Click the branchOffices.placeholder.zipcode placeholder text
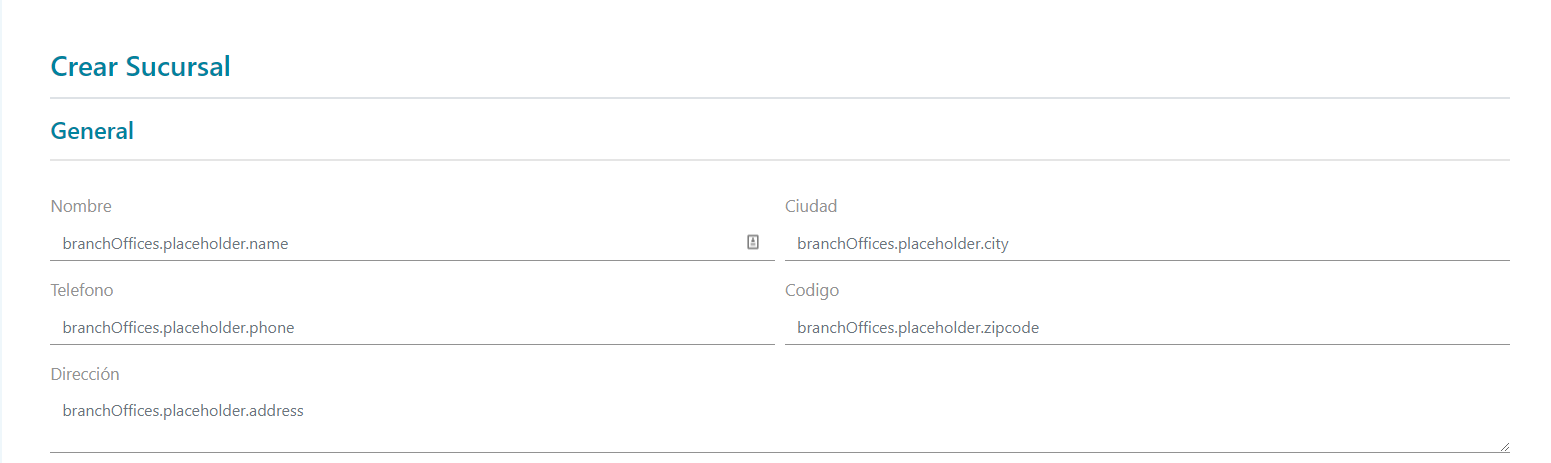Image resolution: width=1551 pixels, height=463 pixels. 918,327
